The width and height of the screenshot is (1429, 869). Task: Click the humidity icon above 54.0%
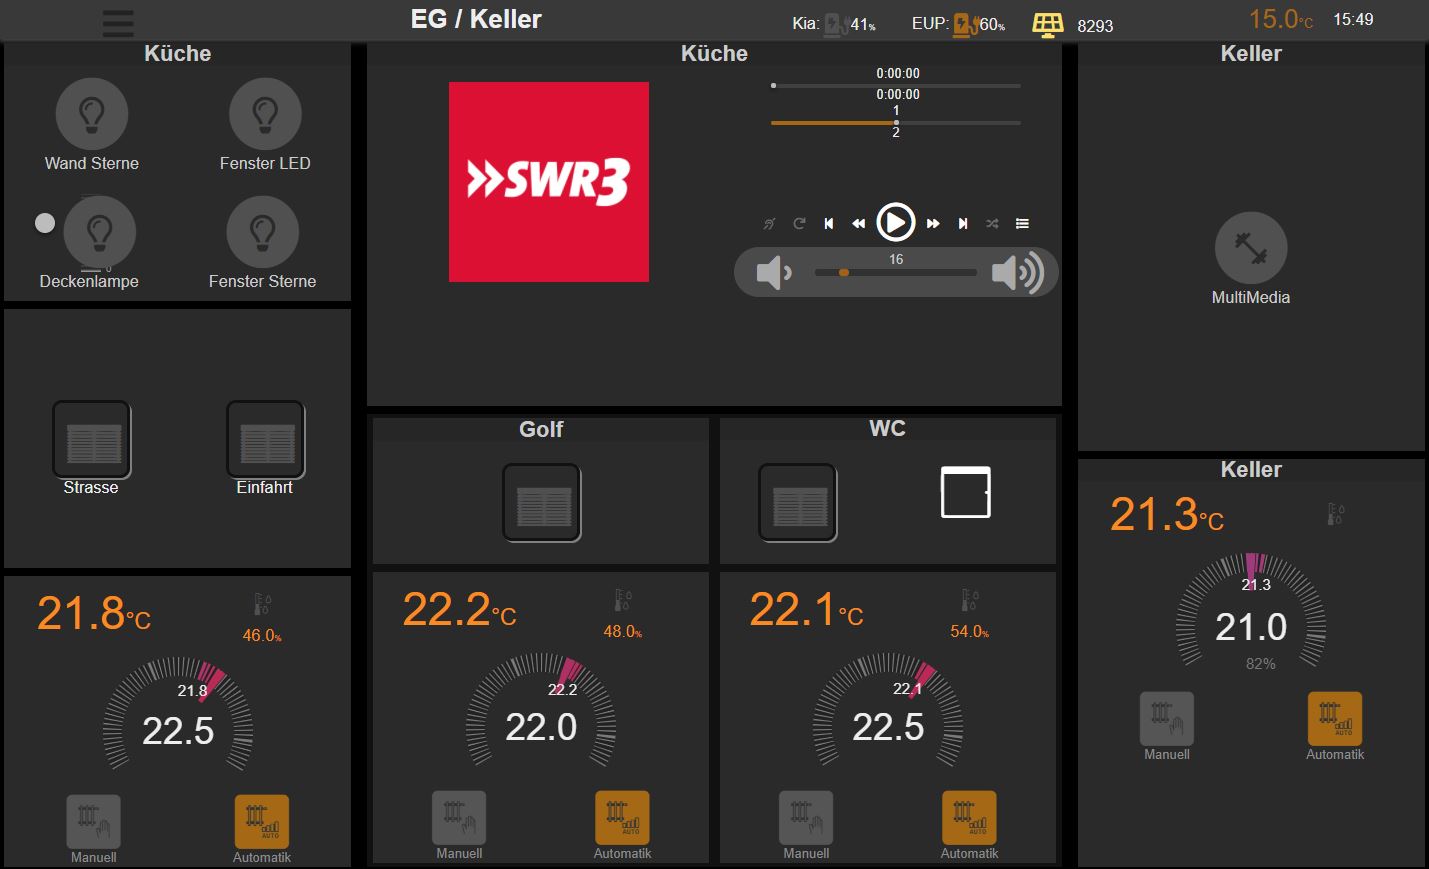coord(969,600)
